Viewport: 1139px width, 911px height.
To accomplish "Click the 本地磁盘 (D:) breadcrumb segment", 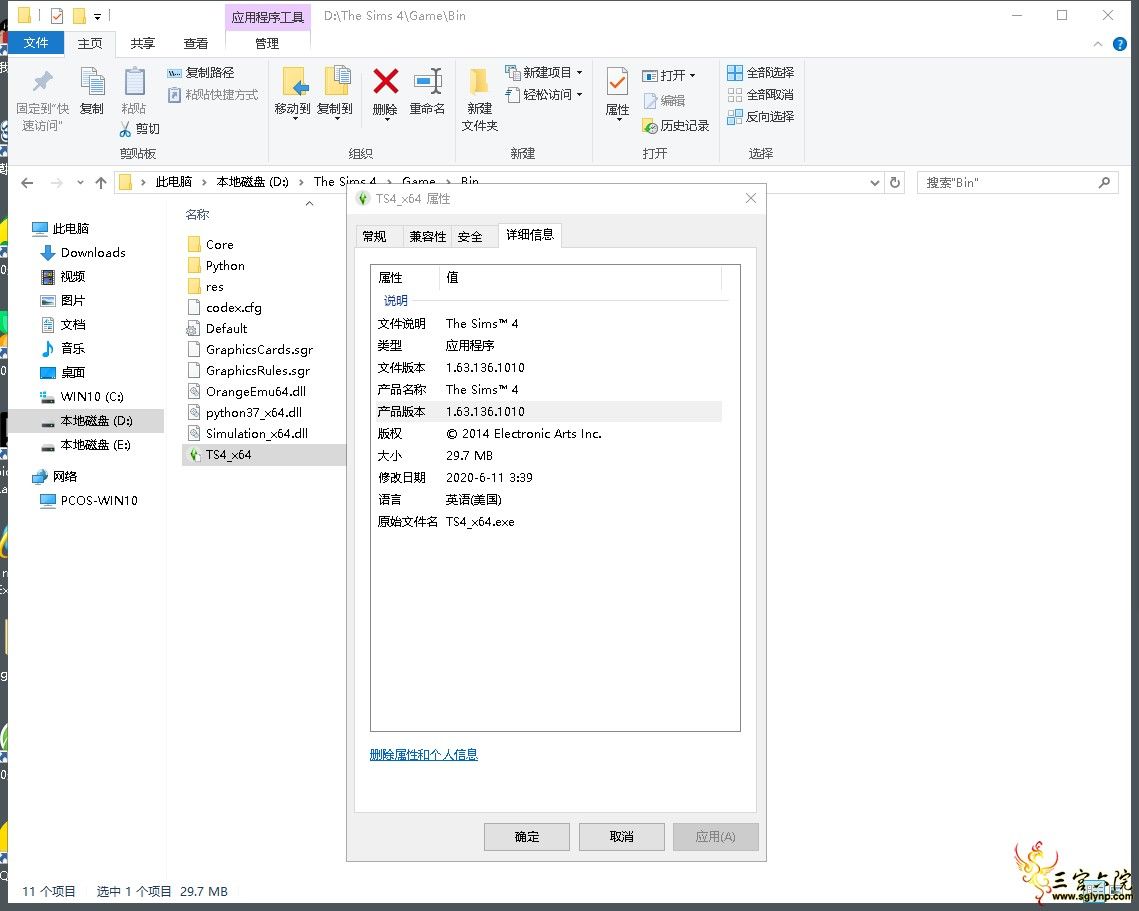I will click(x=252, y=182).
